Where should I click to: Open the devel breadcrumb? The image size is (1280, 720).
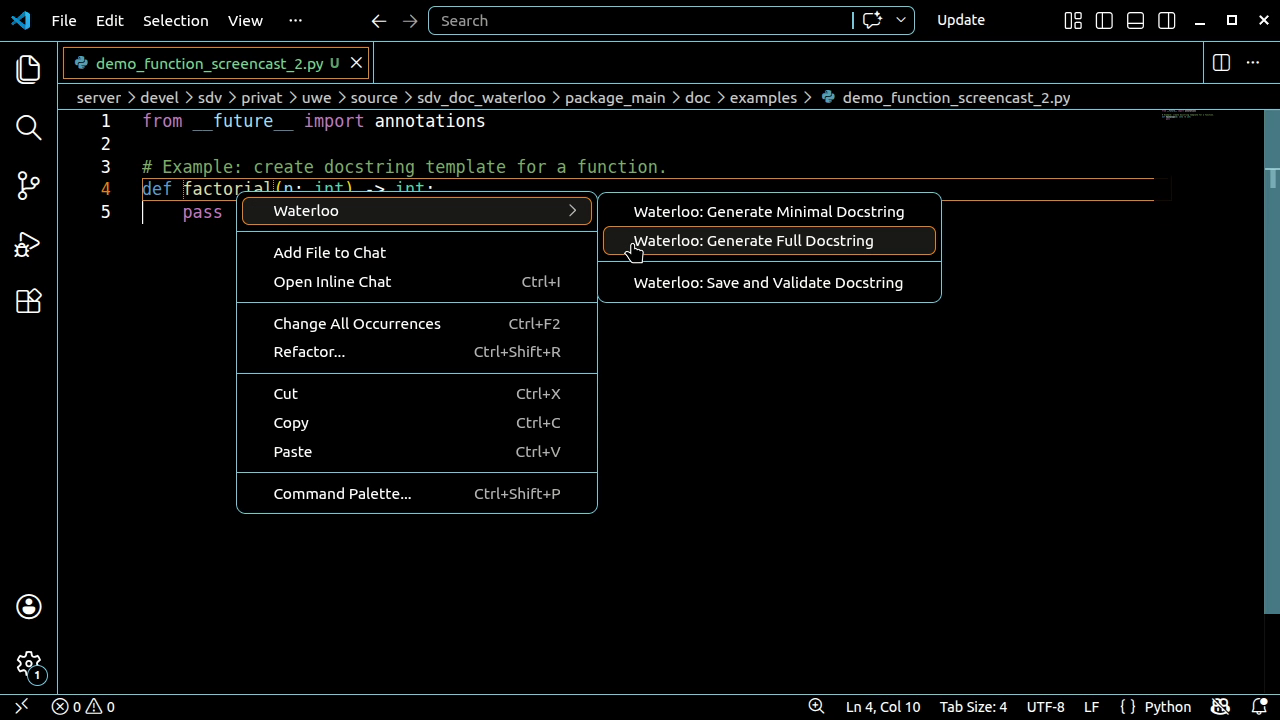[x=159, y=98]
